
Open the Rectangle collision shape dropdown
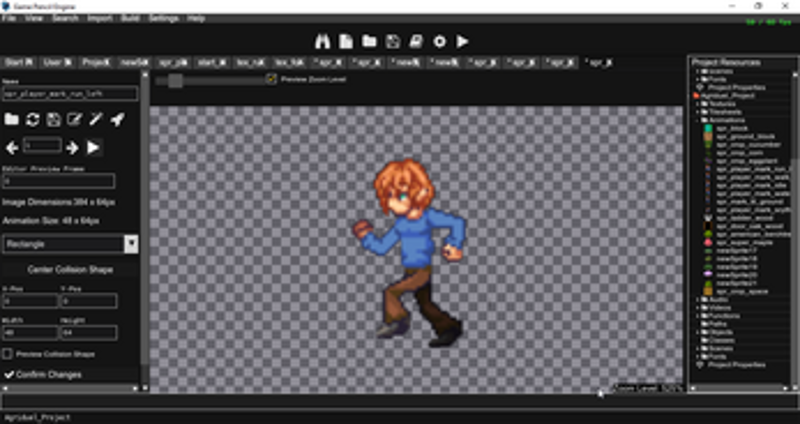click(x=70, y=244)
